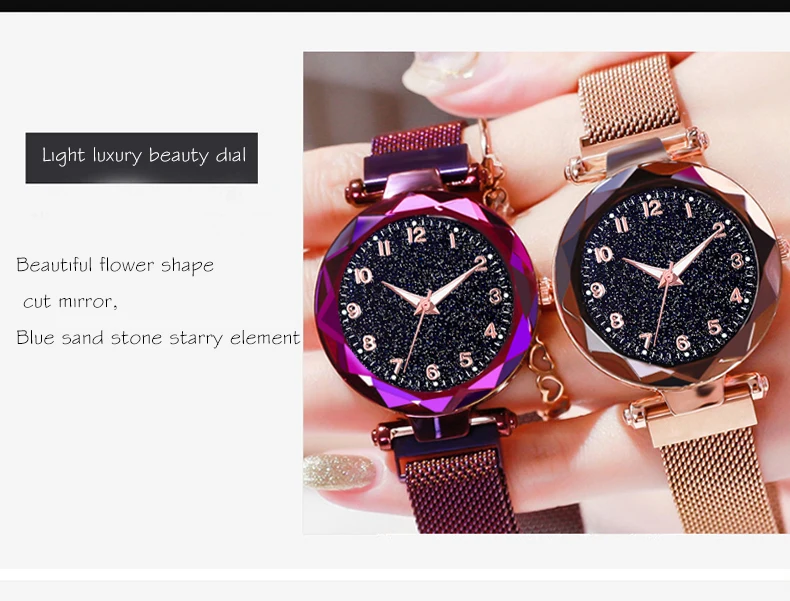The height and width of the screenshot is (601, 790).
Task: Click the number 12 on the rose gold watch
Action: pos(652,208)
